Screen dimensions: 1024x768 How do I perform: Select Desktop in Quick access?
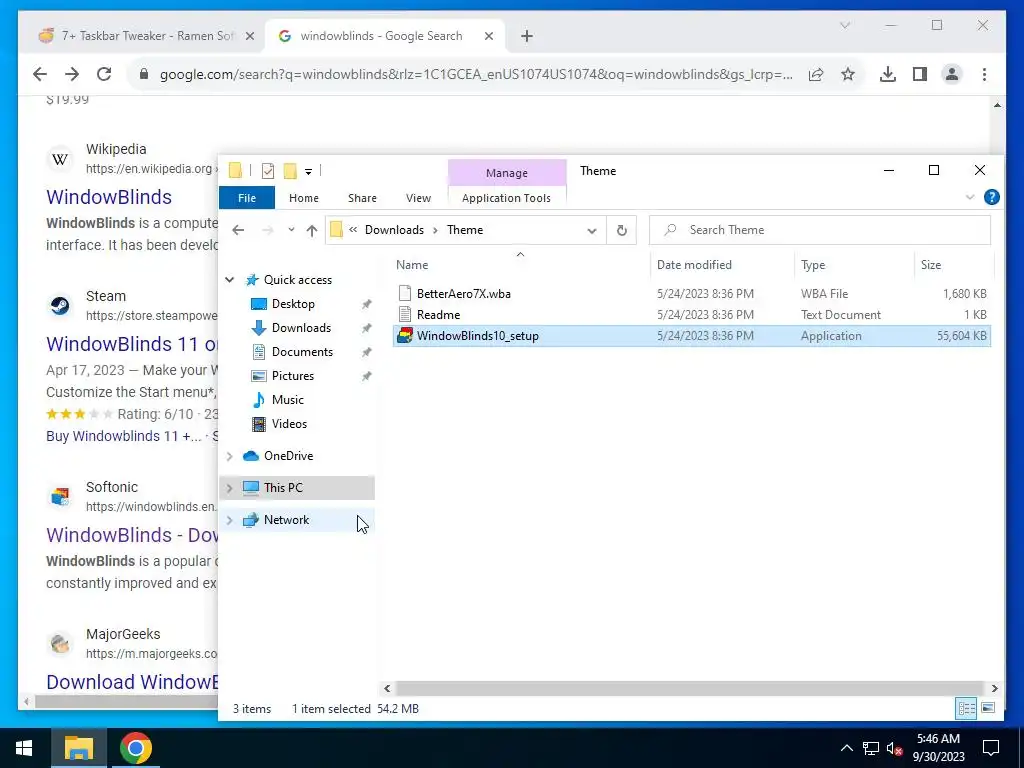[x=293, y=304]
